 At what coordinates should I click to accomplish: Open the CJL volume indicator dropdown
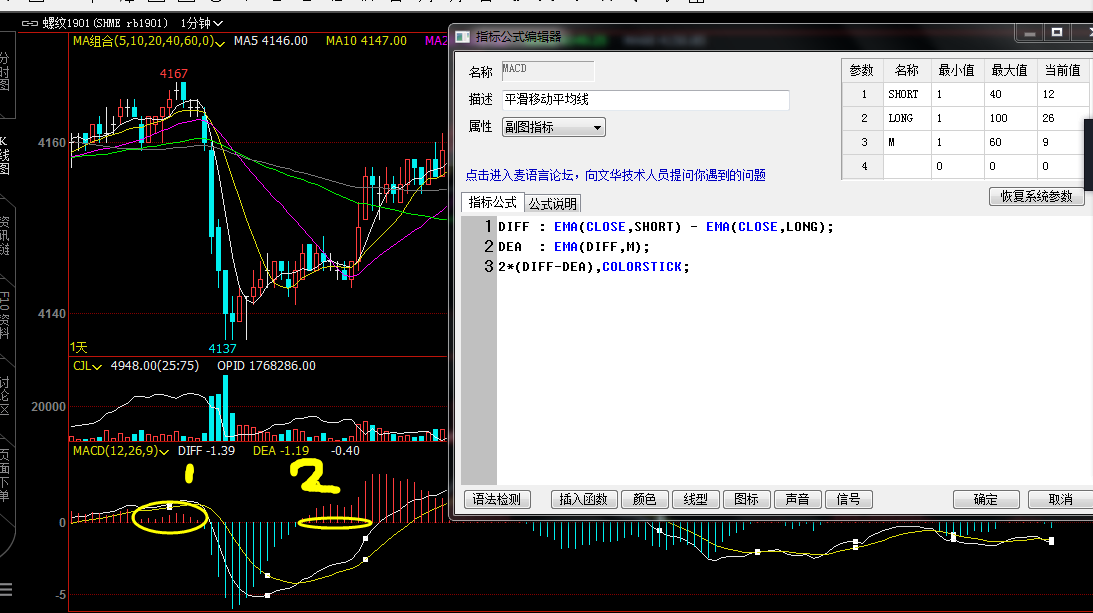(97, 367)
